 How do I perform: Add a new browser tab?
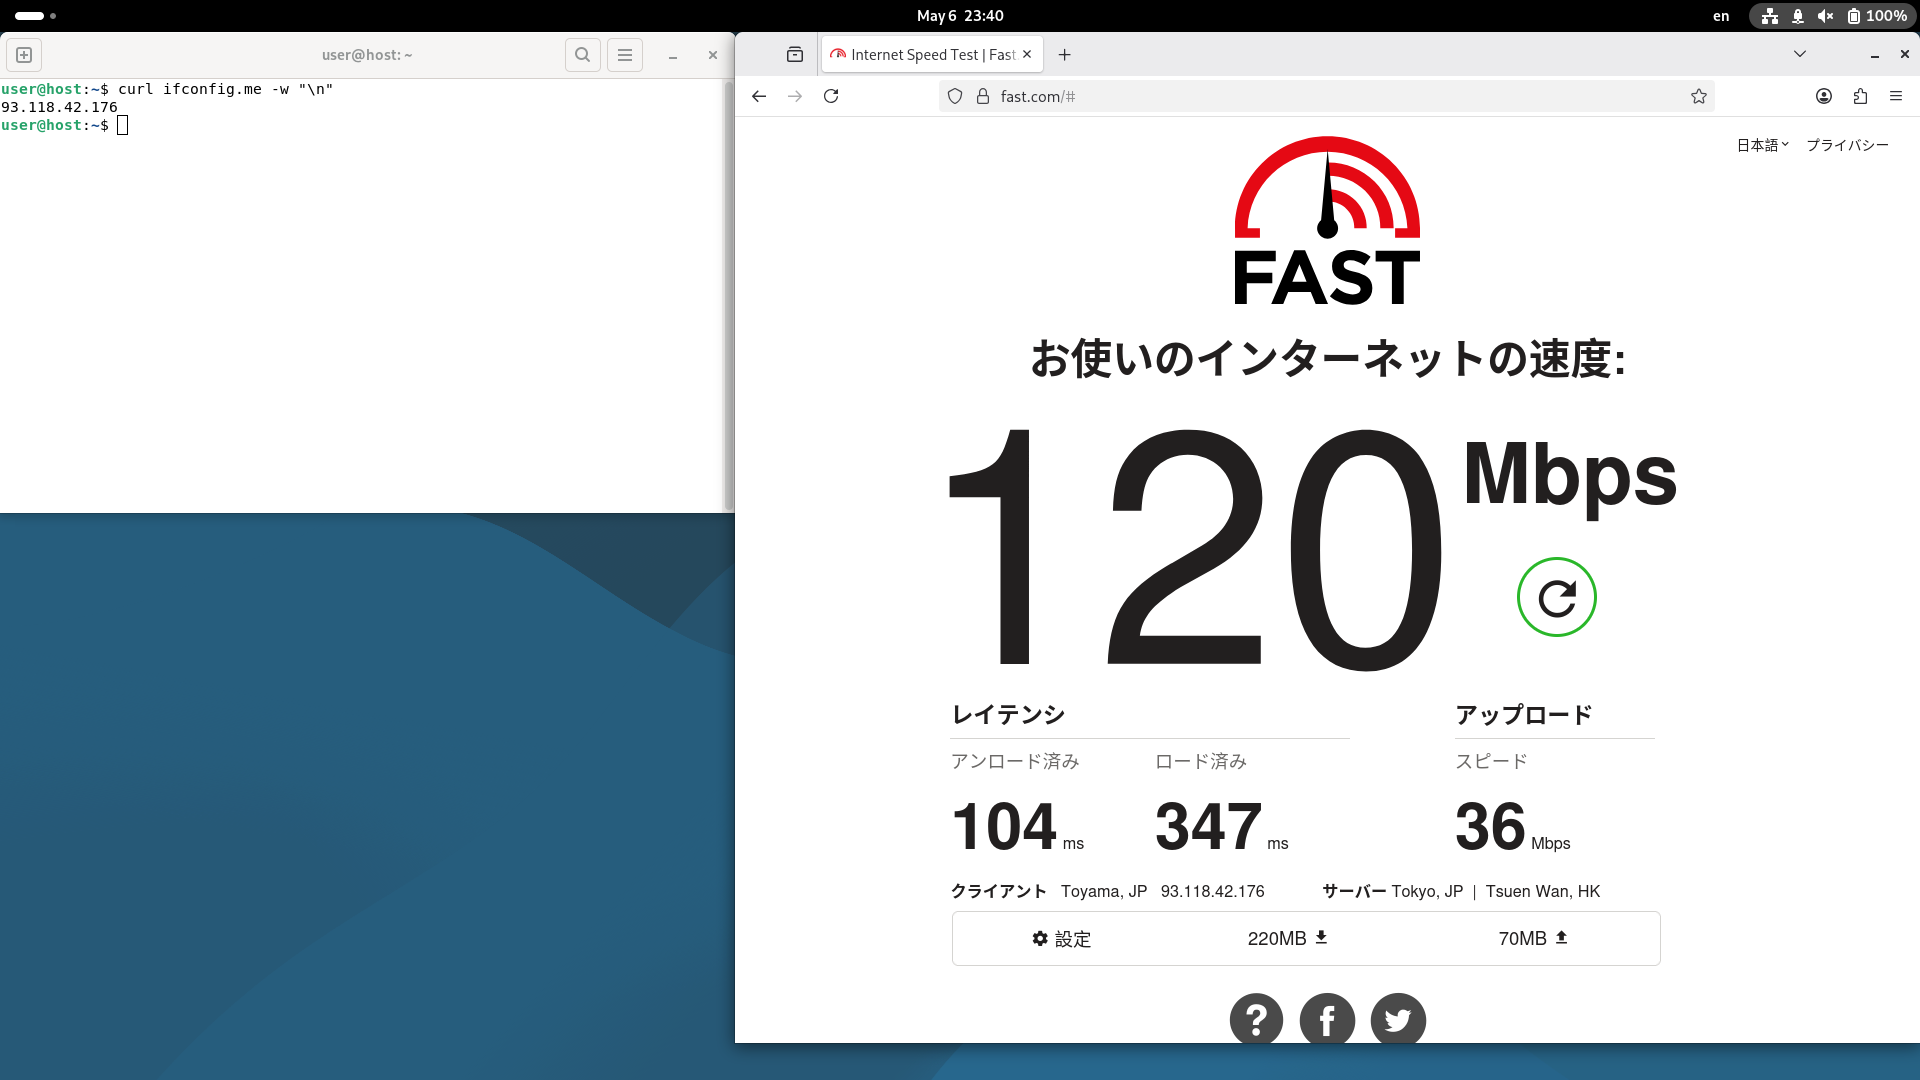point(1065,55)
